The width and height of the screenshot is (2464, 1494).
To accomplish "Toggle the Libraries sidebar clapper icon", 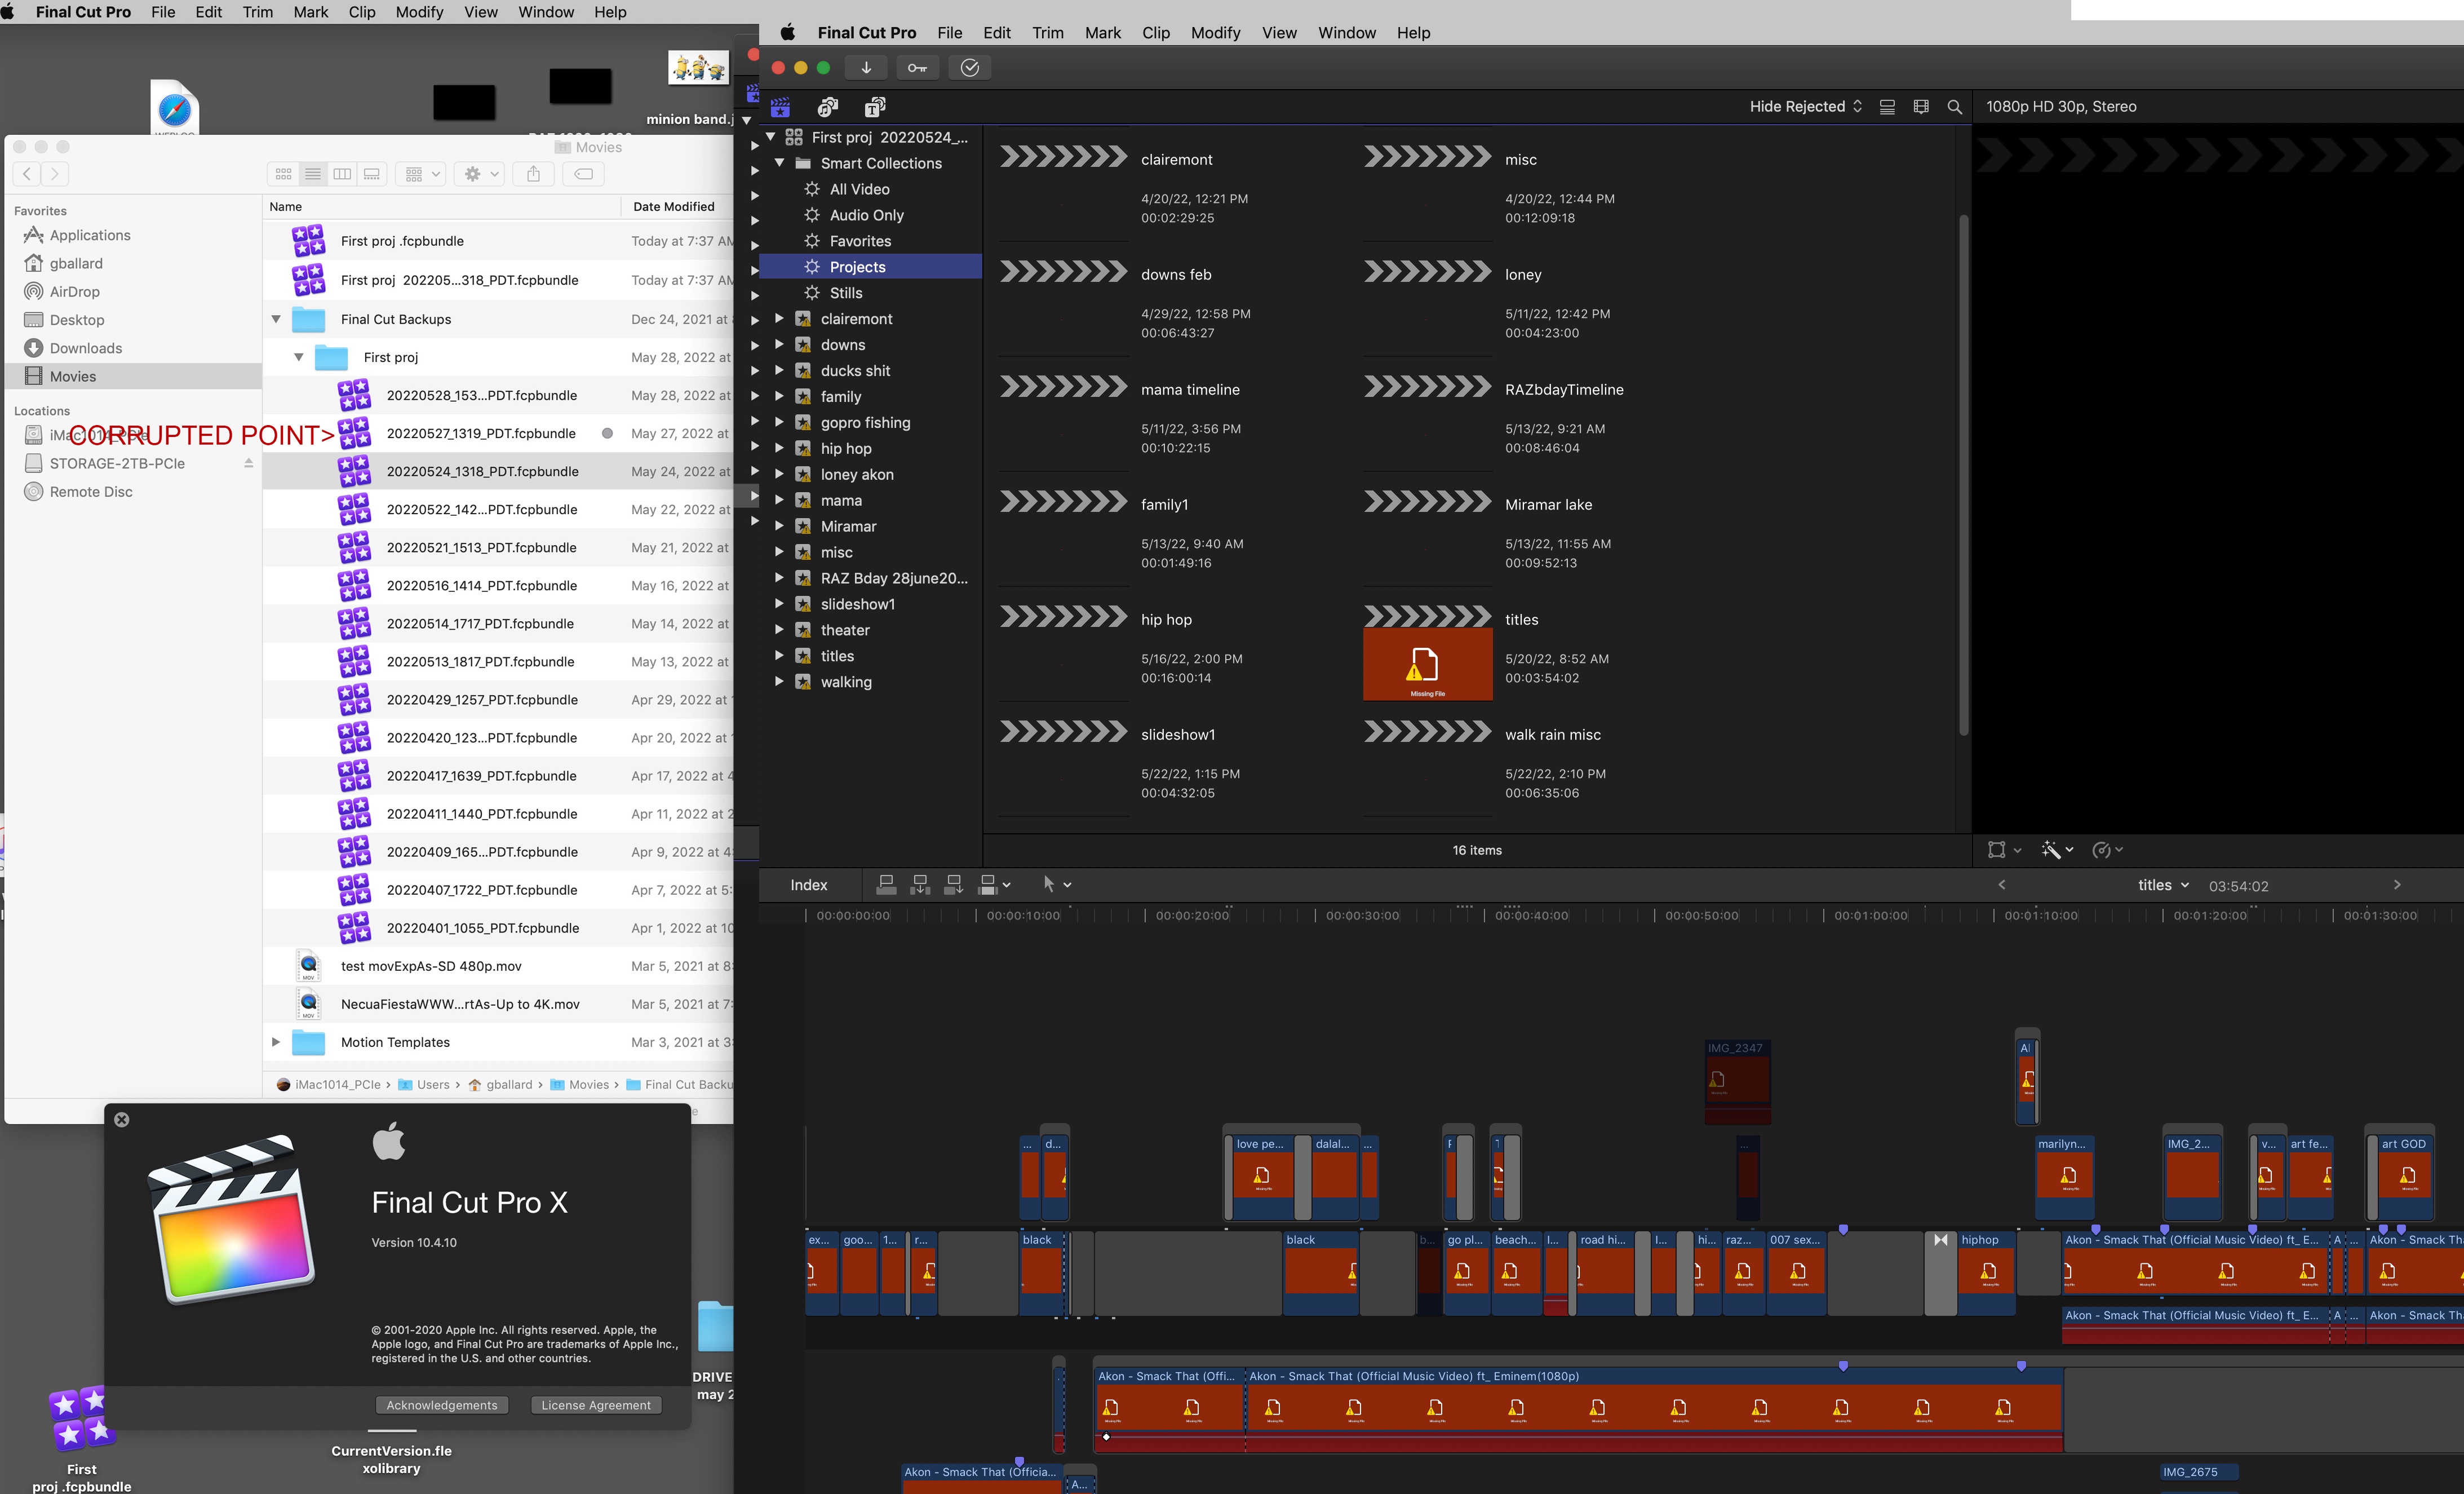I will click(781, 107).
